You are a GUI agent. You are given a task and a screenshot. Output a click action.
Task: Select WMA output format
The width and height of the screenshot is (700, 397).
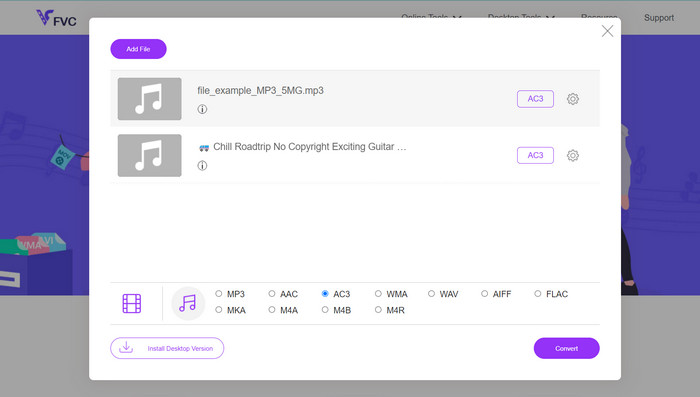[378, 293]
